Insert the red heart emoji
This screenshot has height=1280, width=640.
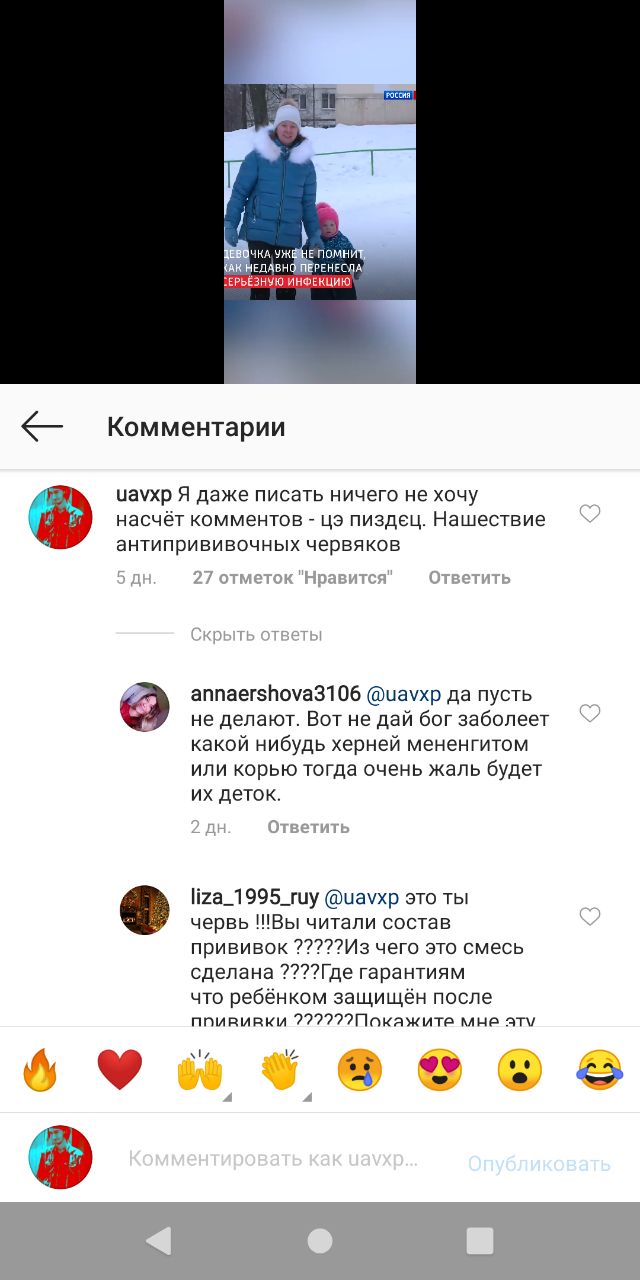click(120, 1070)
